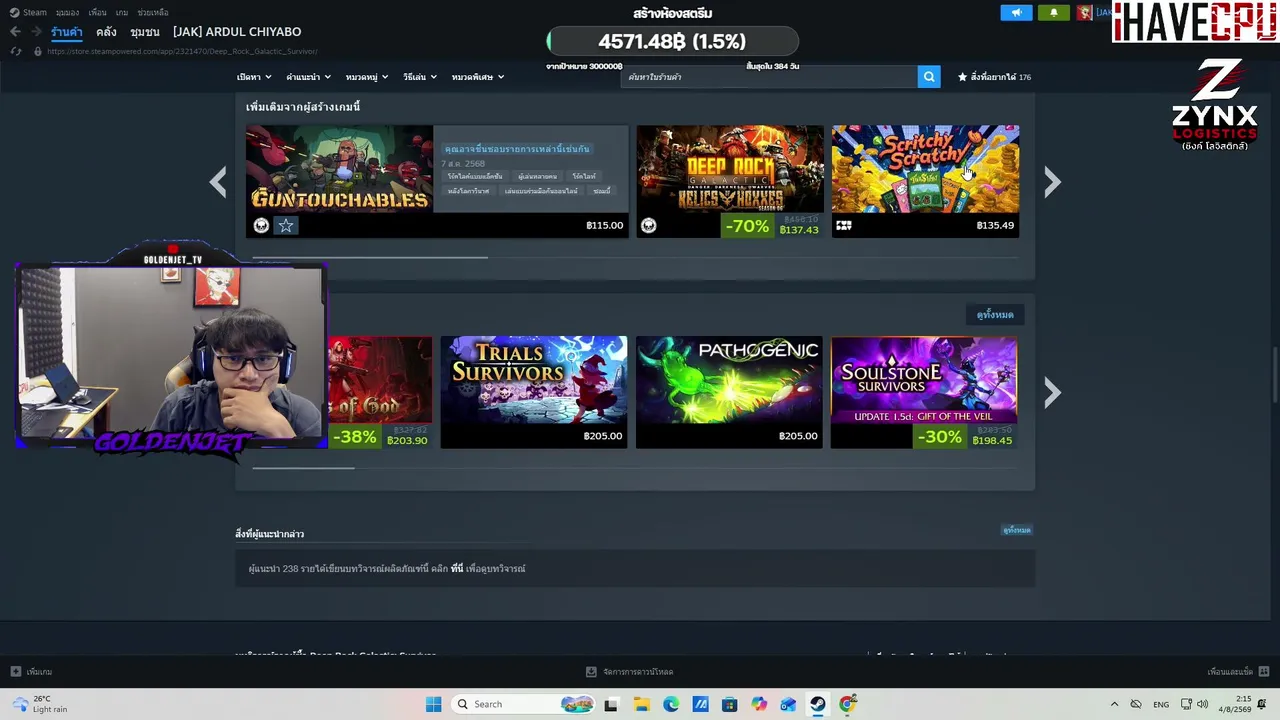Open the [JAK] ARDUL CHIYABO profile tab

click(x=237, y=32)
